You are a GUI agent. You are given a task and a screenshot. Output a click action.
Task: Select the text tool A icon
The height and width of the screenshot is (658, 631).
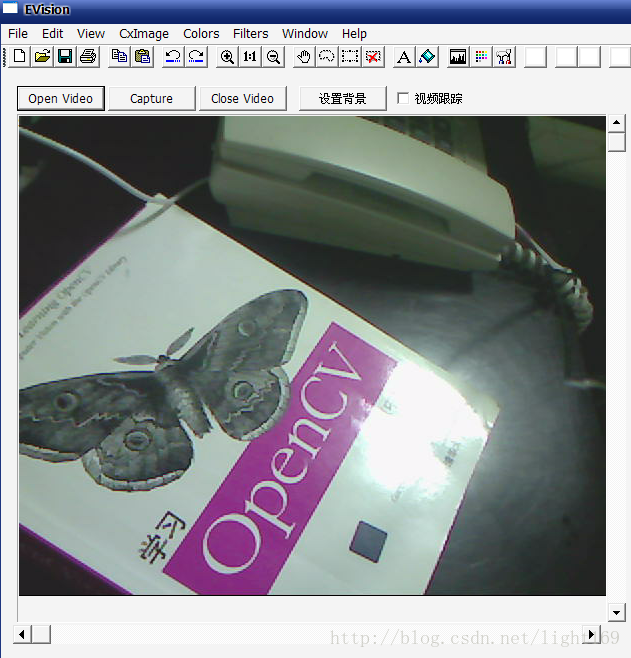404,57
